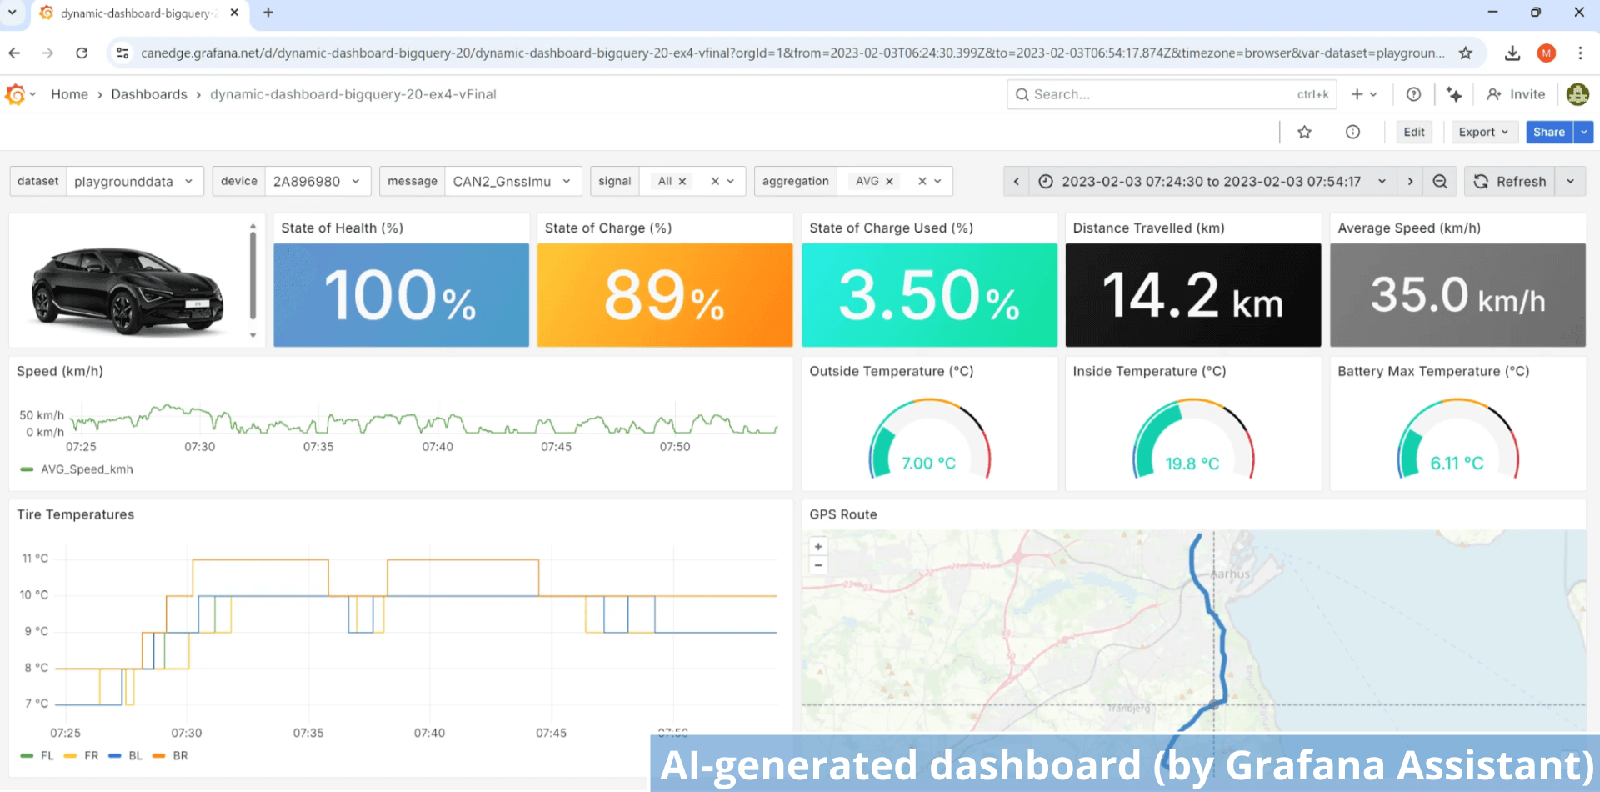The width and height of the screenshot is (1600, 792).
Task: Open the time range picker
Action: click(x=1212, y=181)
